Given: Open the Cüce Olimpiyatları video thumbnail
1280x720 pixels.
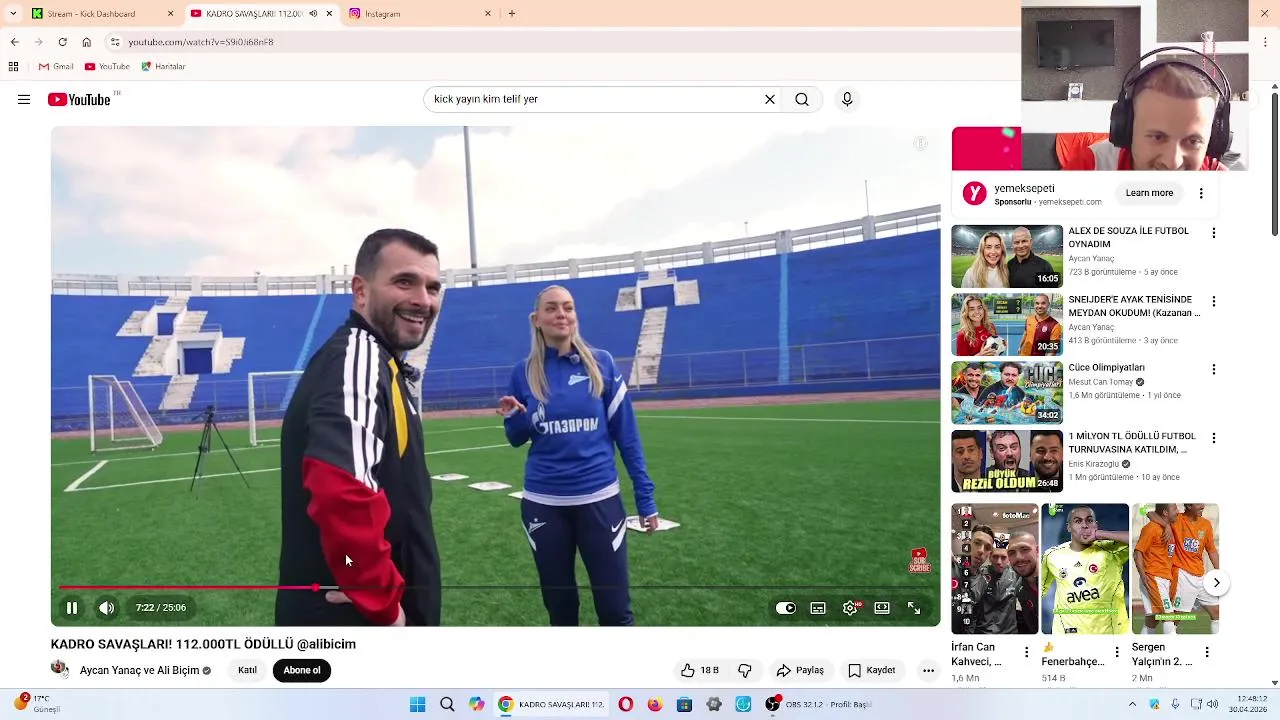Looking at the screenshot, I should point(1007,393).
